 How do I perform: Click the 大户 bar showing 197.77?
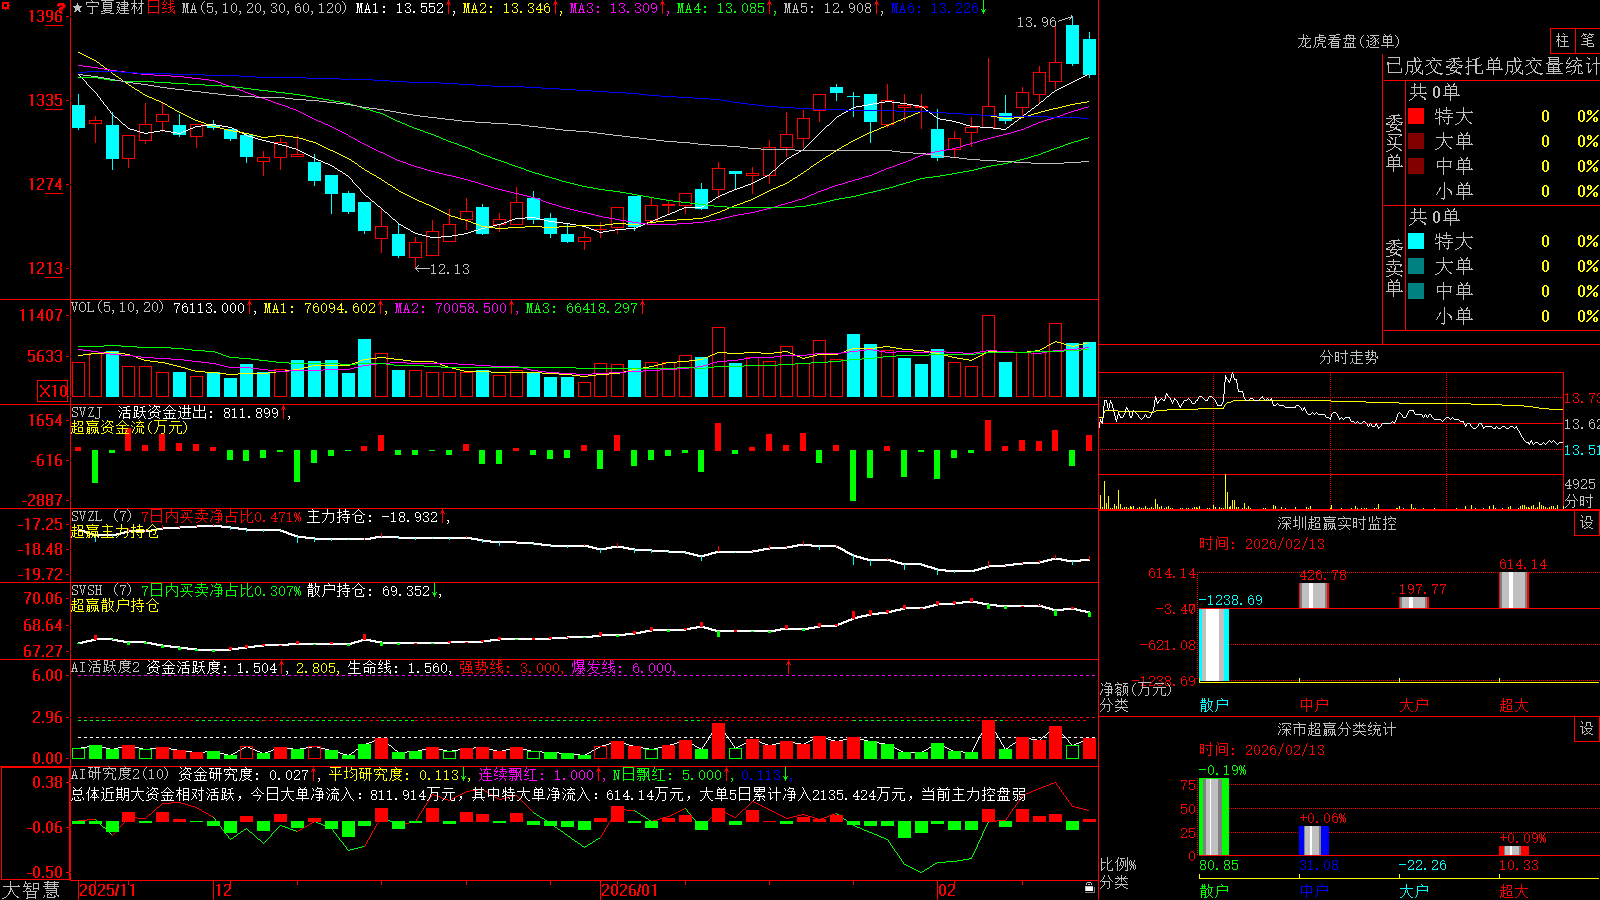(1414, 602)
